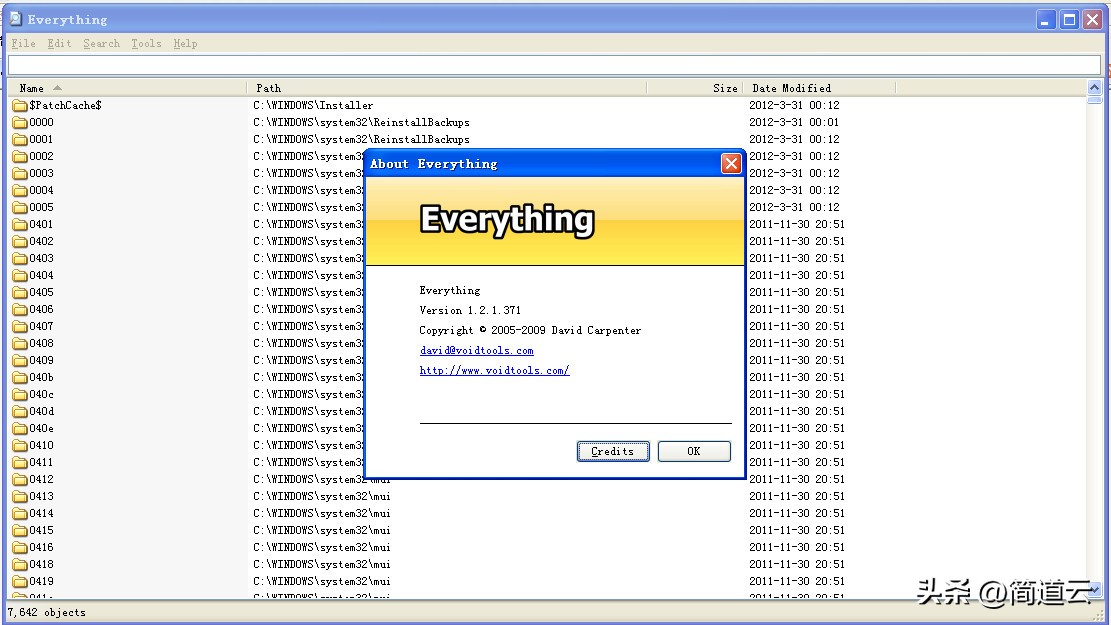Select the 0406 folder icon
This screenshot has height=625, width=1111.
pyautogui.click(x=20, y=310)
